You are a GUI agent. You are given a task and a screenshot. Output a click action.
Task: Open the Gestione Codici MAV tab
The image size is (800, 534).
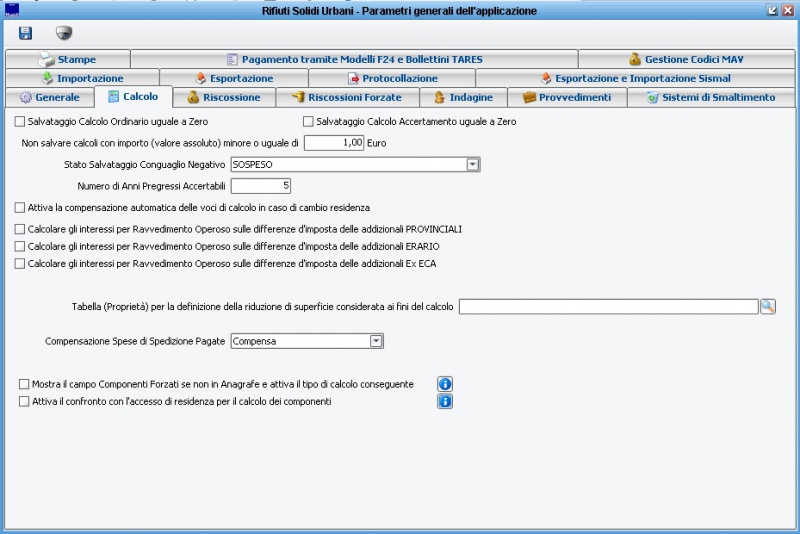[686, 59]
